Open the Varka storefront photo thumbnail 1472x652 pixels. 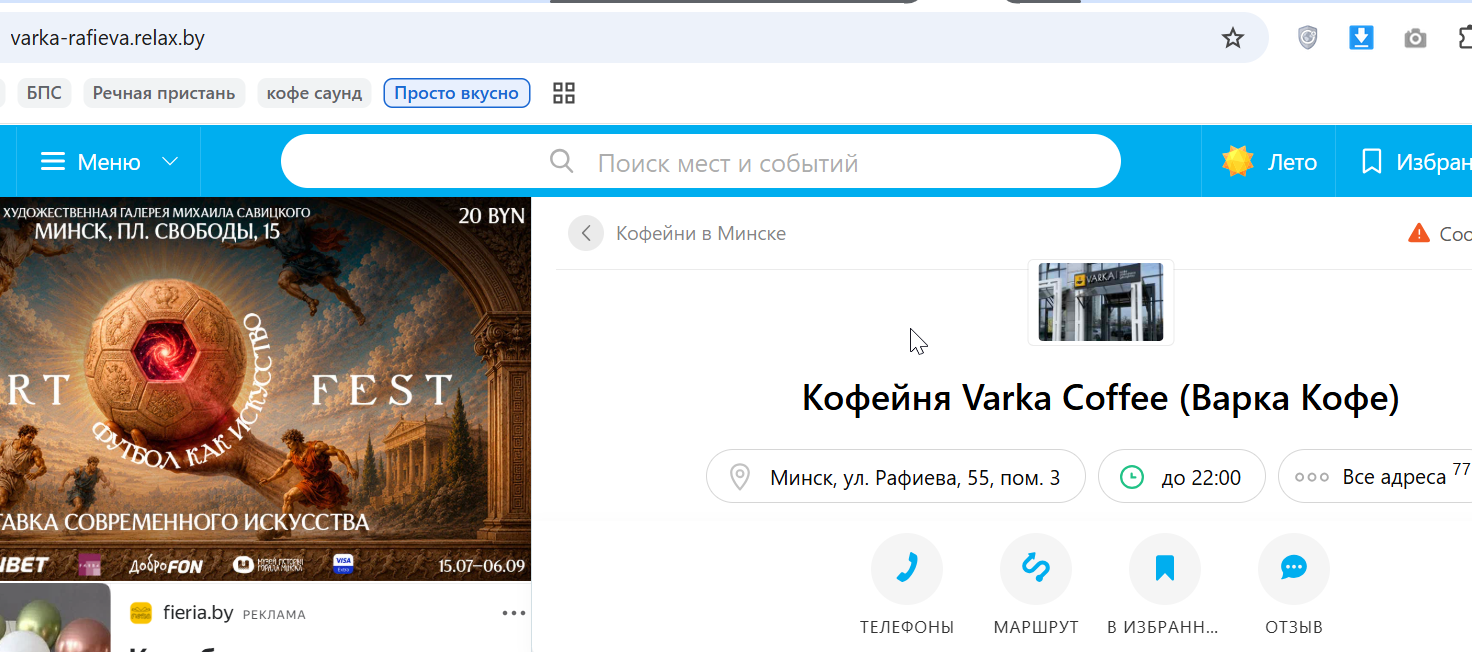[x=1100, y=302]
